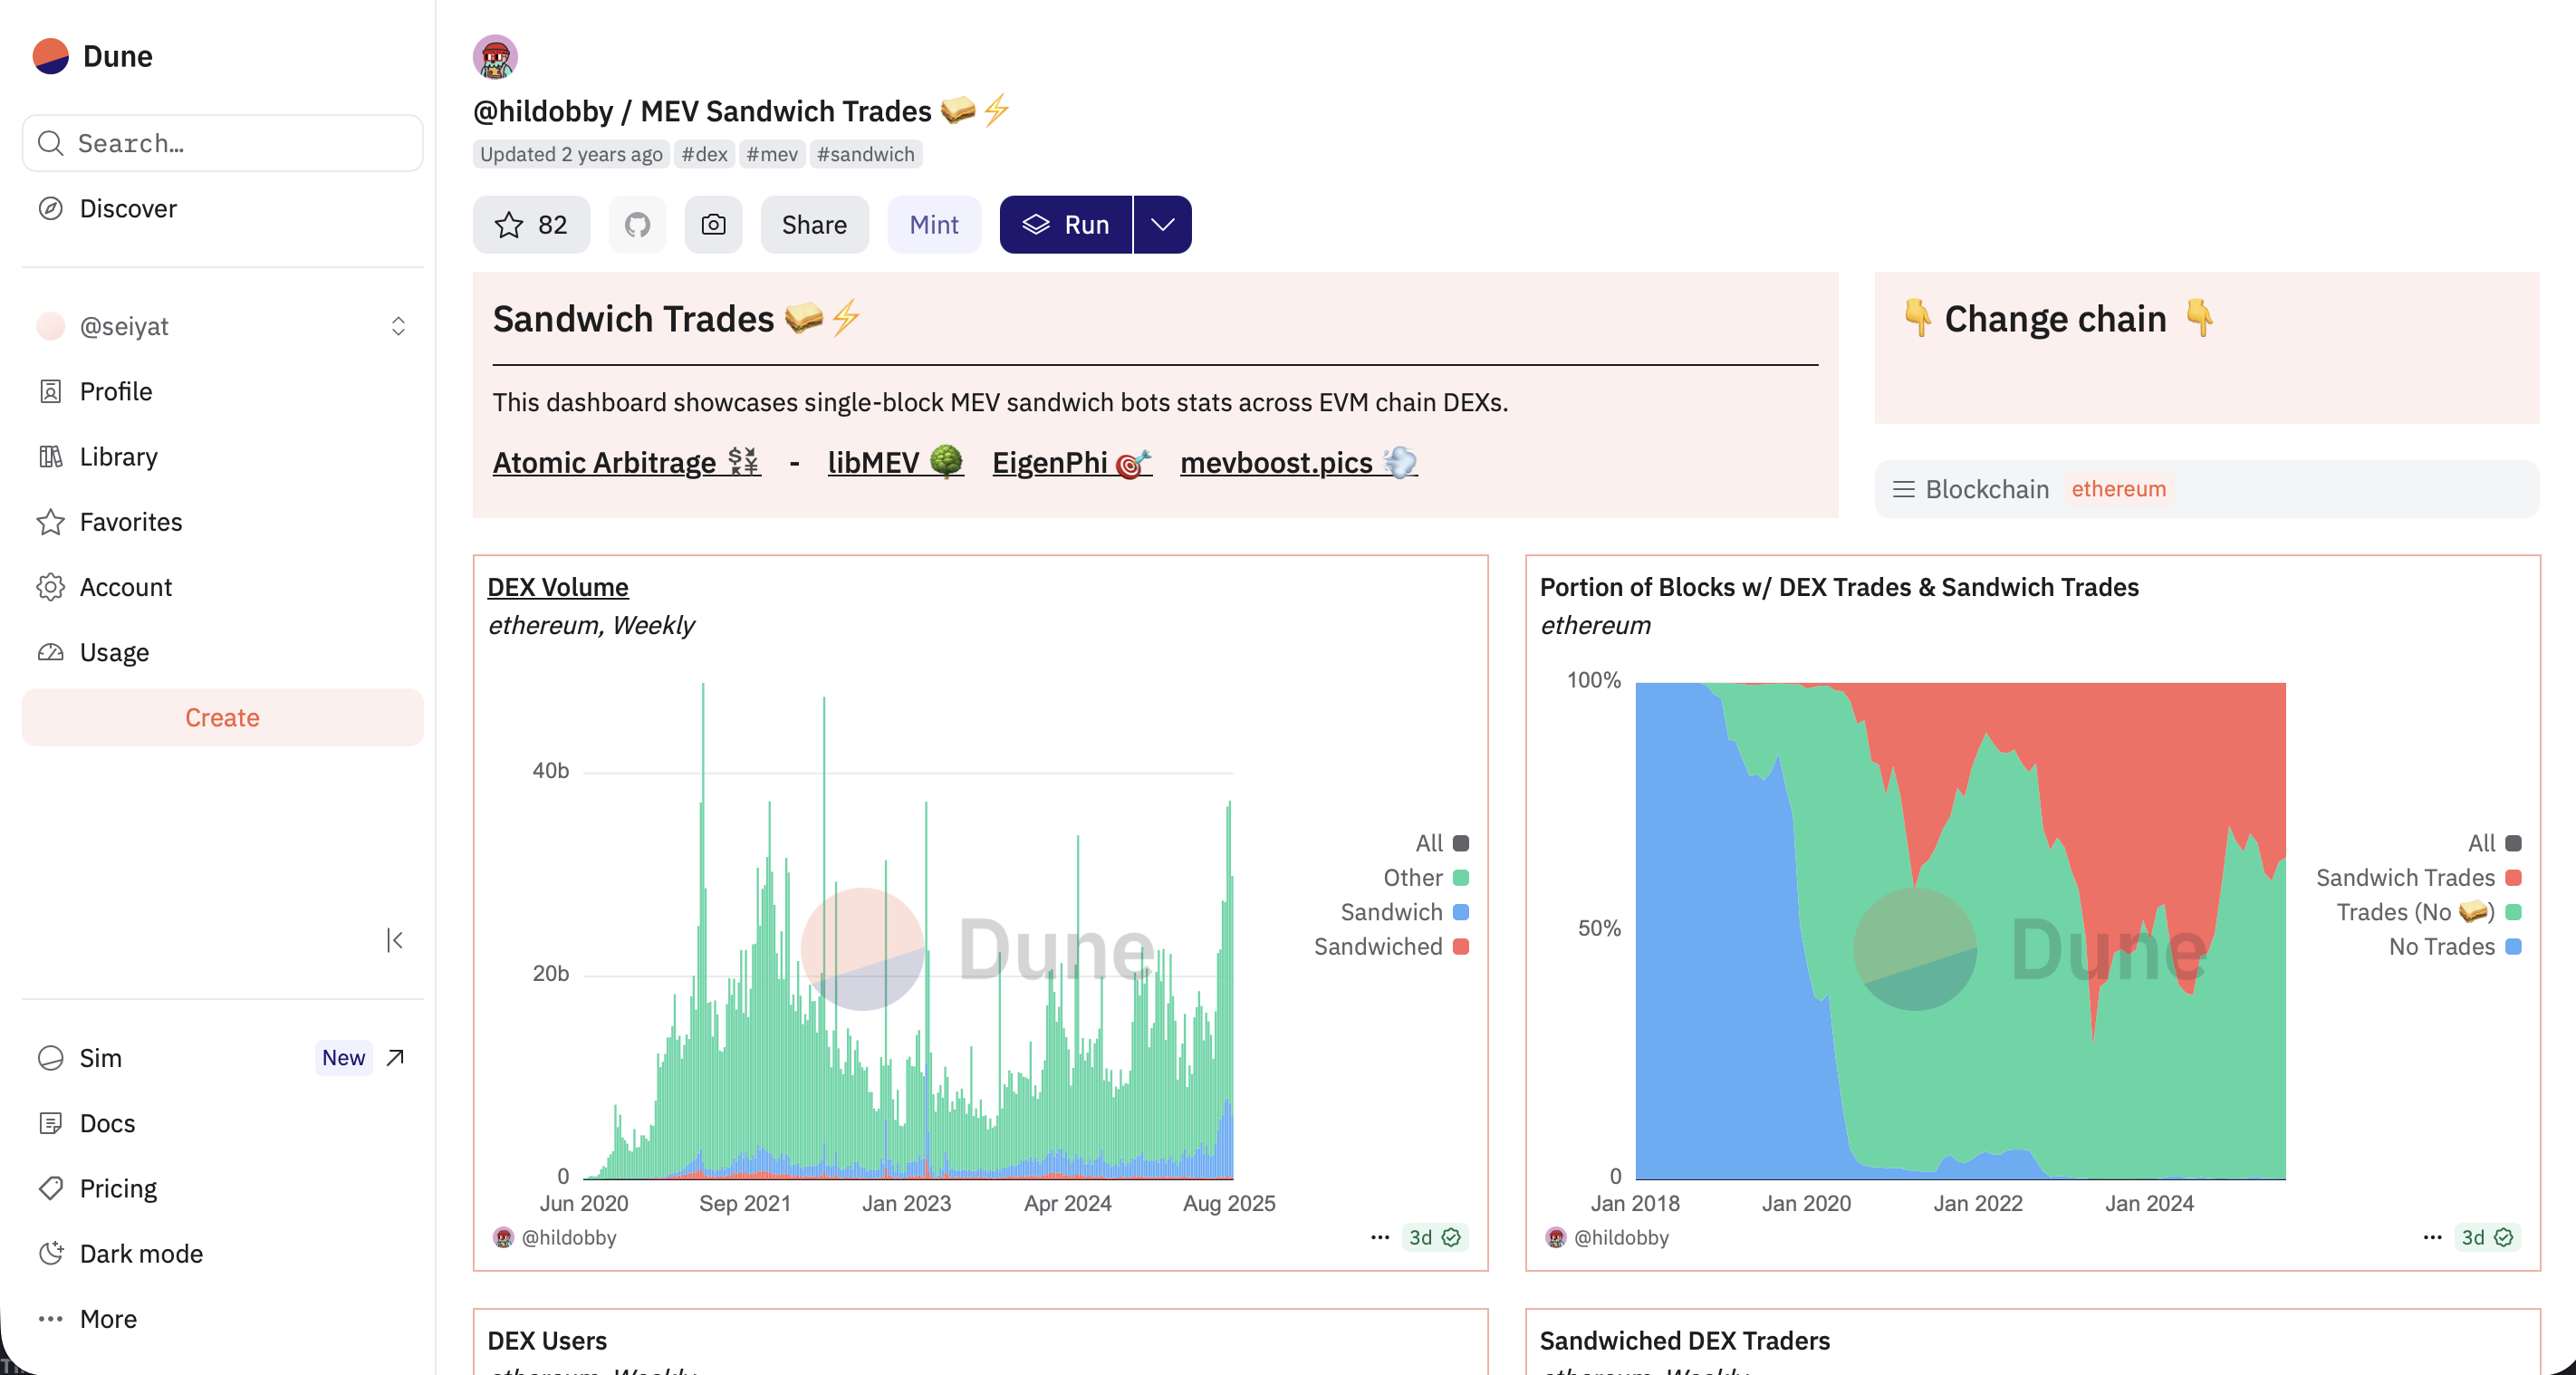This screenshot has height=1375, width=2576.
Task: Click the Sandwich blue legend swatch
Action: pos(1460,912)
